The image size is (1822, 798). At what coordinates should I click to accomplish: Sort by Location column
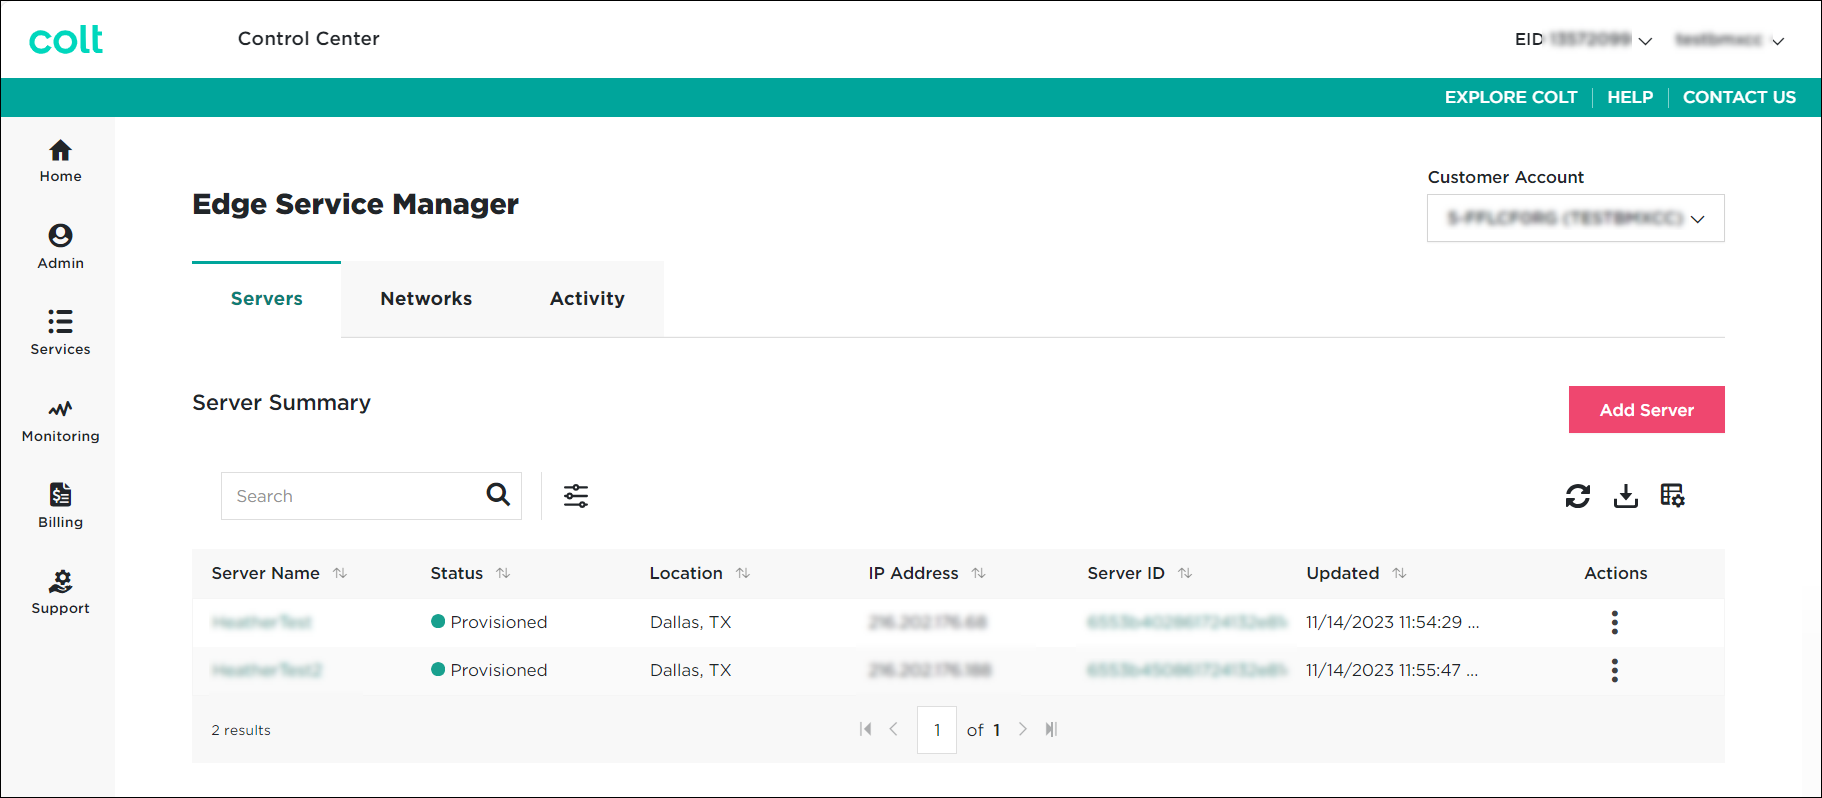pos(743,573)
